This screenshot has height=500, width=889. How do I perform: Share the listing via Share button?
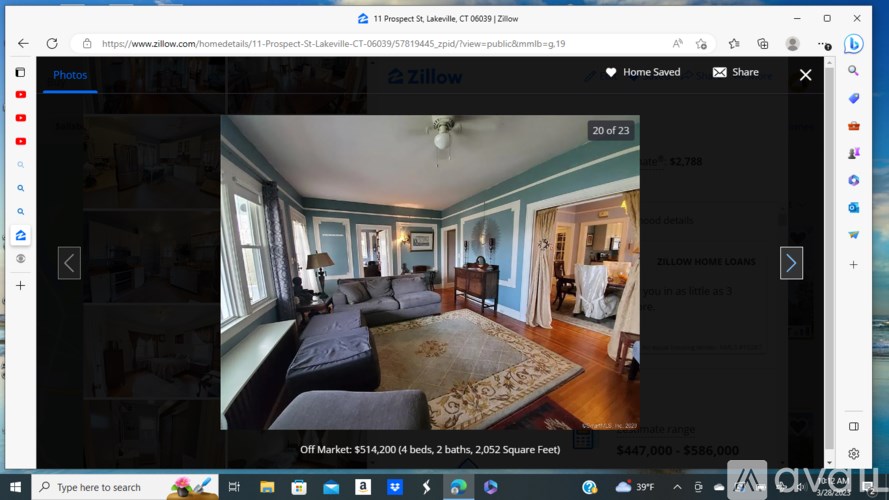pyautogui.click(x=736, y=73)
